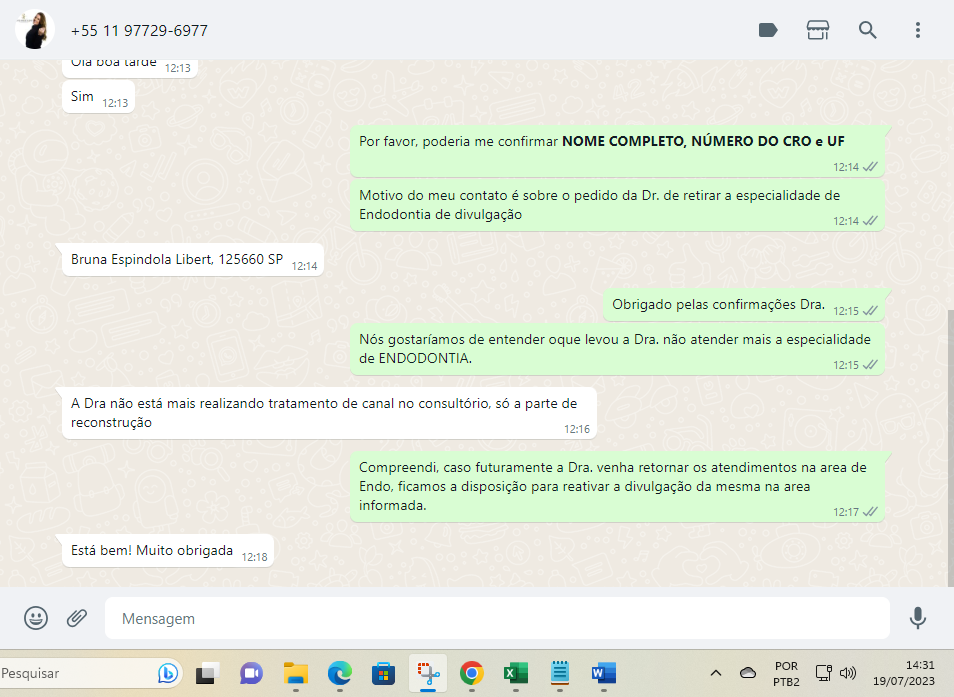Open Task View on the taskbar
Viewport: 954px width, 697px height.
click(207, 673)
